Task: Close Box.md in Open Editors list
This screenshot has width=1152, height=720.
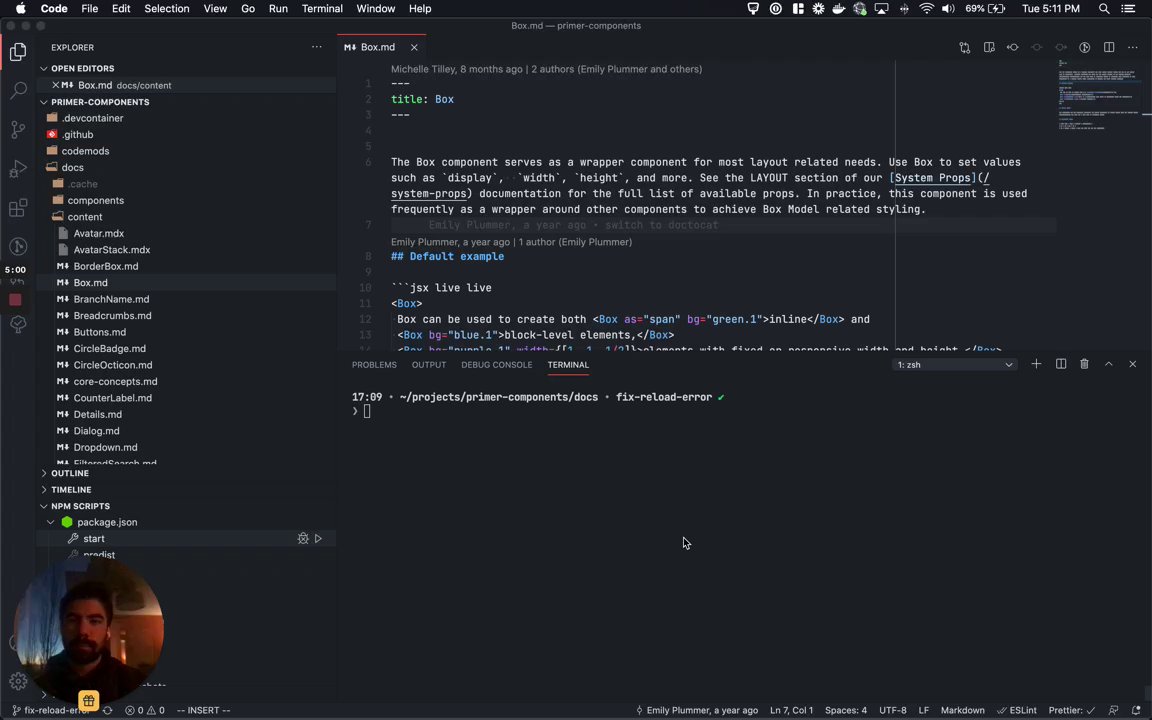Action: click(x=55, y=85)
